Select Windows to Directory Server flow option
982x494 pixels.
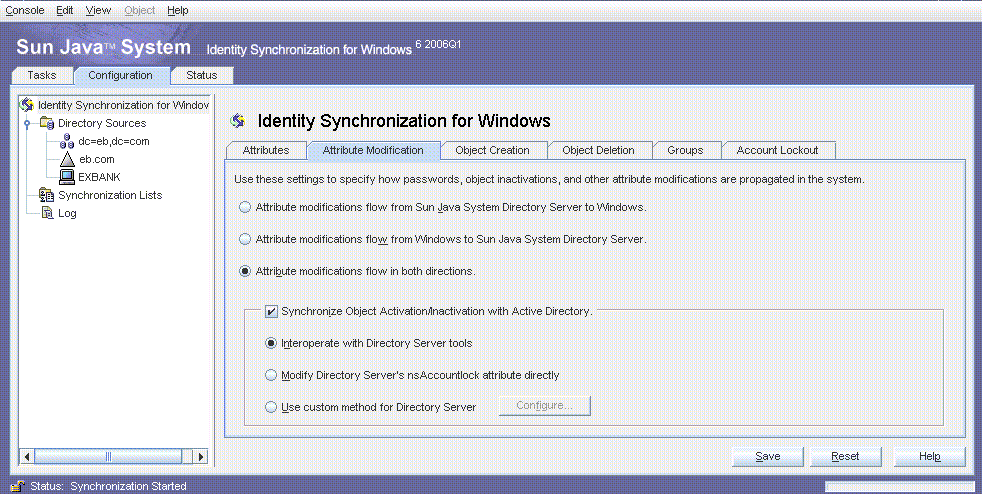246,239
